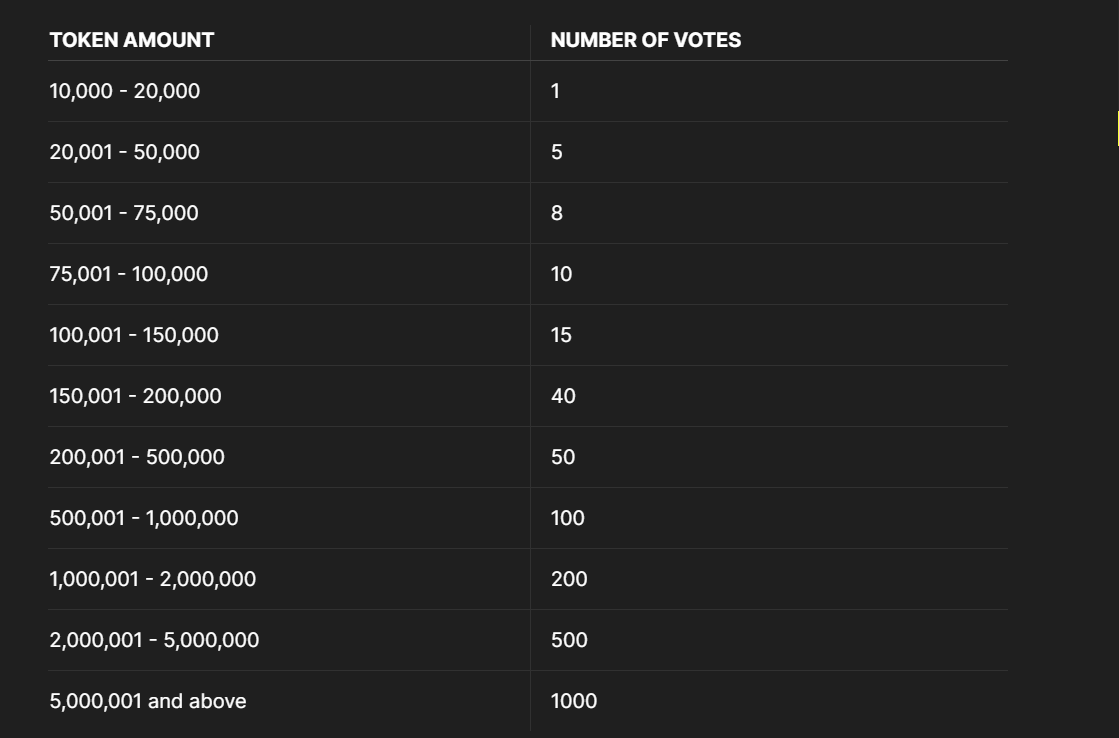The width and height of the screenshot is (1119, 738).
Task: Click the NUMBER OF VOTES column header
Action: tap(646, 40)
